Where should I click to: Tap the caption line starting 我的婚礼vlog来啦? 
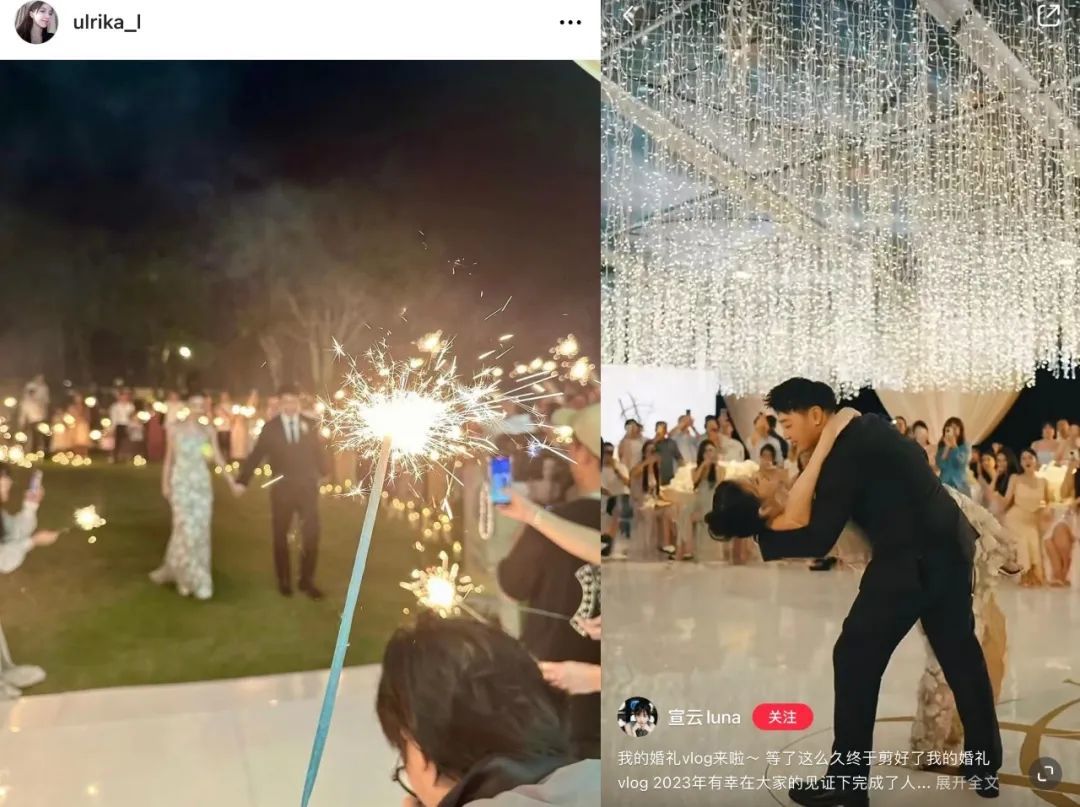(x=803, y=759)
